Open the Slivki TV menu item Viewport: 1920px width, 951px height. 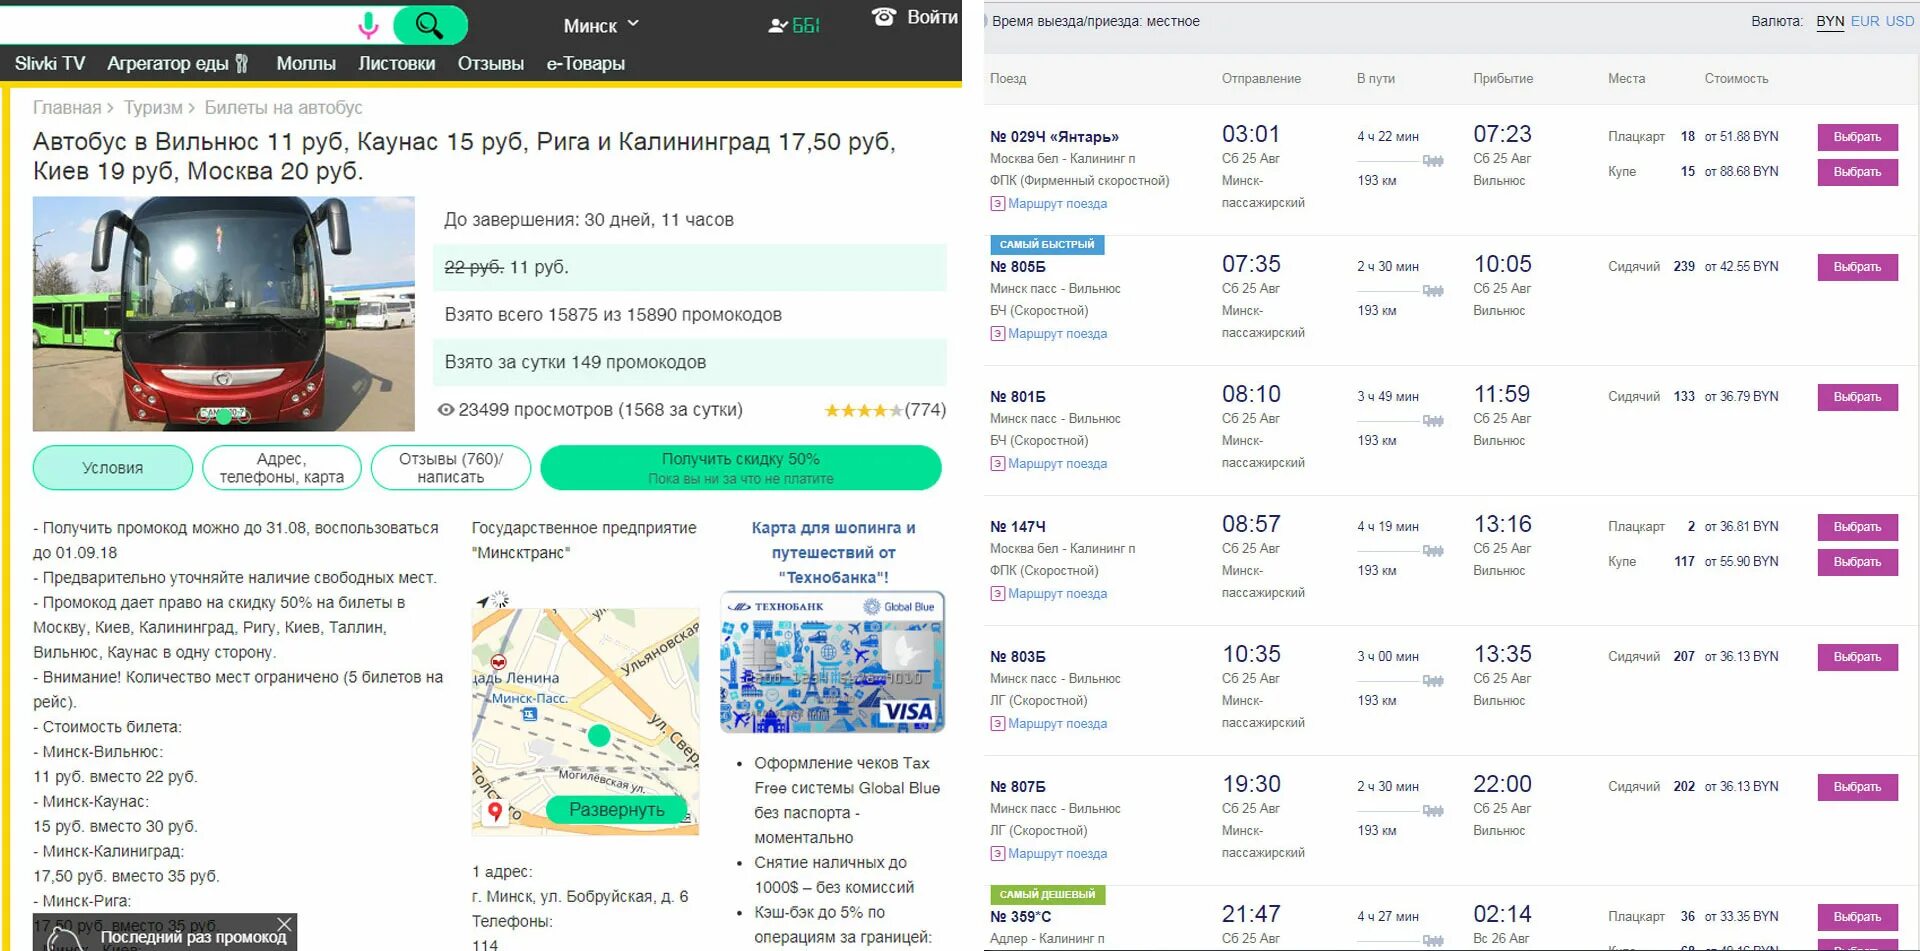50,63
